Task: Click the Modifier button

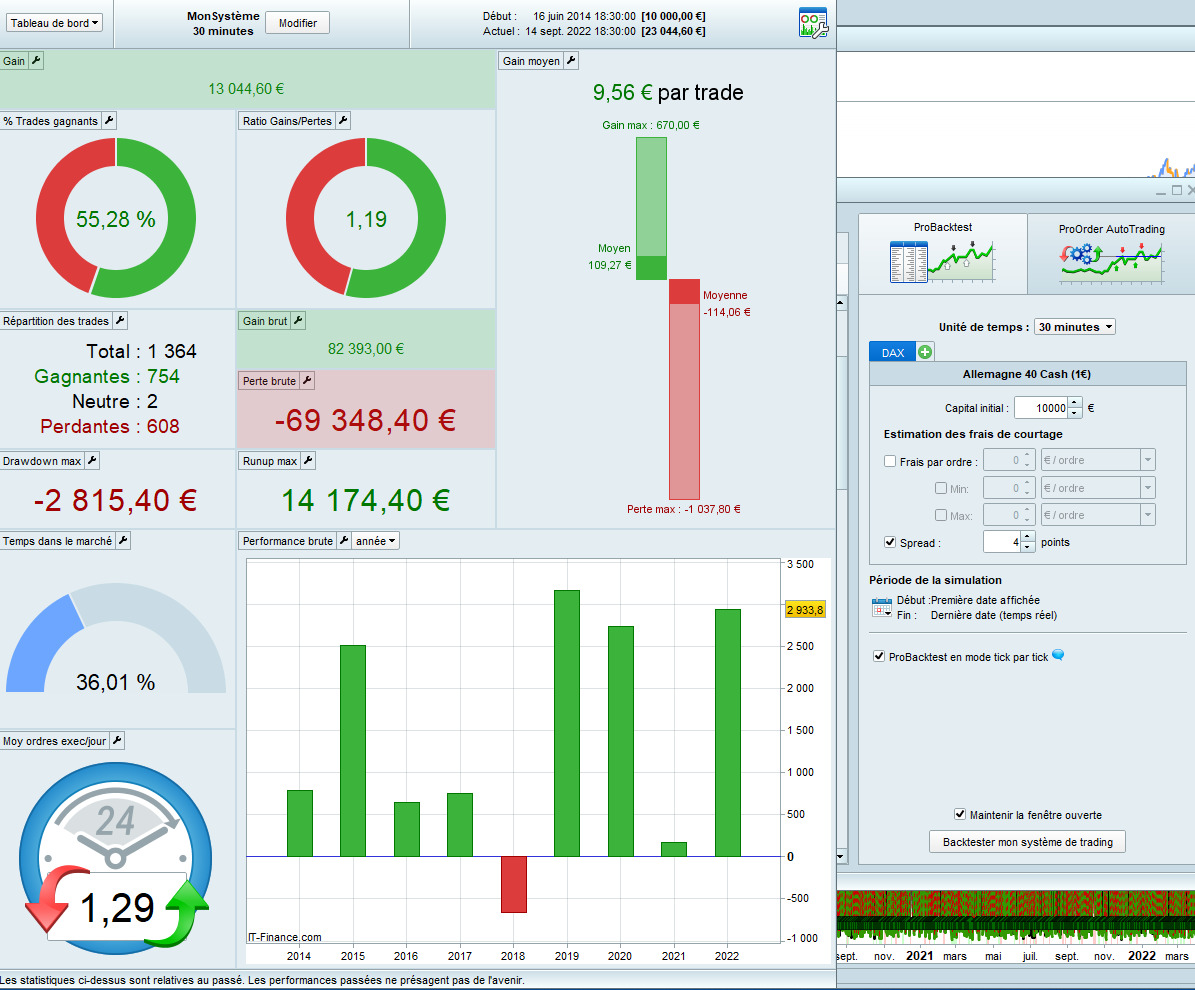Action: [297, 23]
